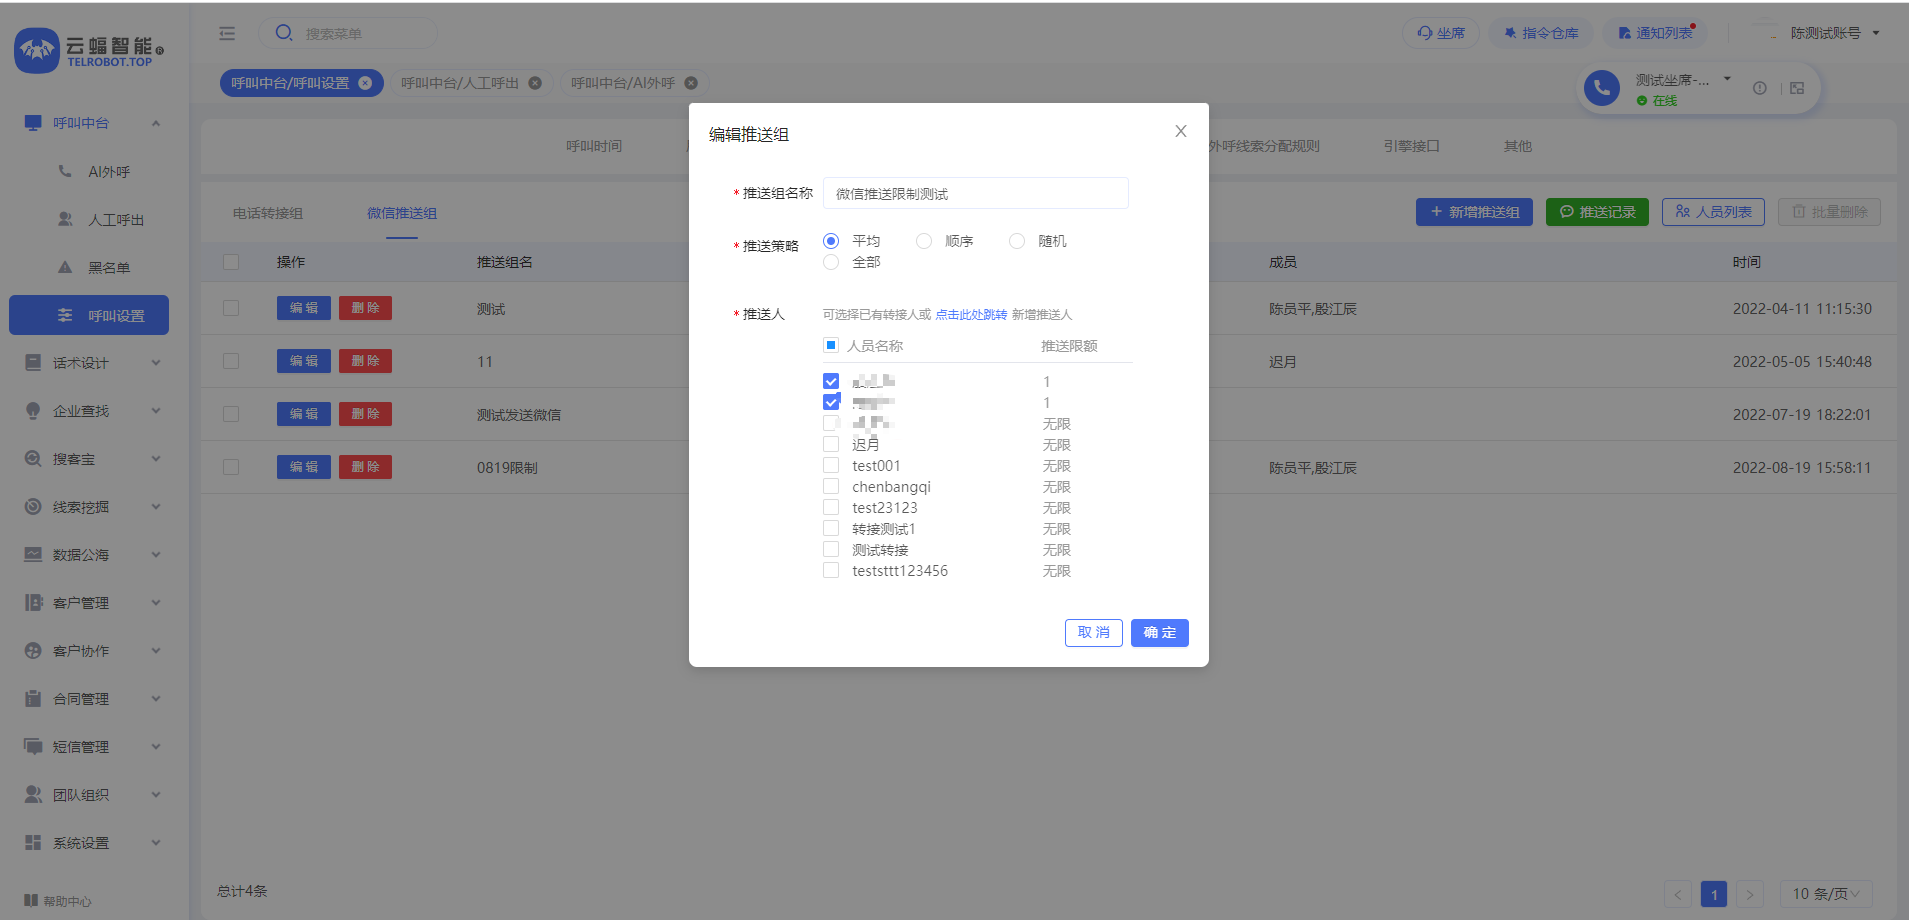This screenshot has height=920, width=1909.
Task: Check the chenbangqi person checkbox
Action: 831,486
